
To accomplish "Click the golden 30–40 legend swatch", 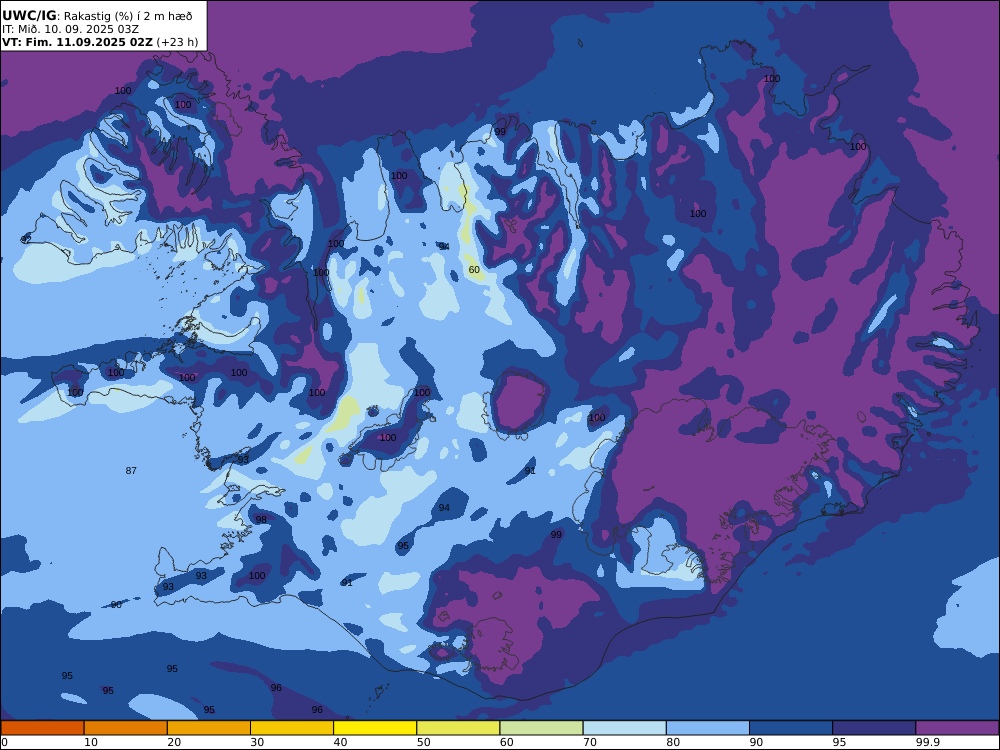I will click(x=292, y=728).
